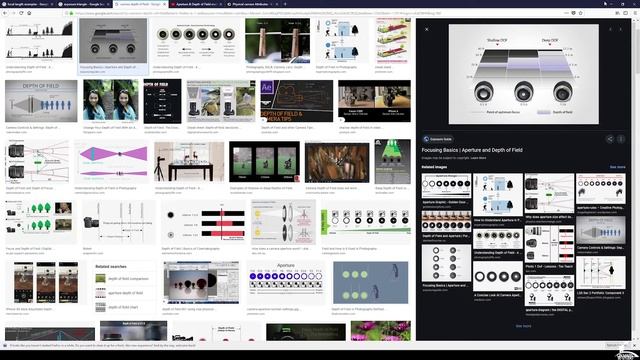Open a new browser tab
640x360 pixels.
[284, 4]
